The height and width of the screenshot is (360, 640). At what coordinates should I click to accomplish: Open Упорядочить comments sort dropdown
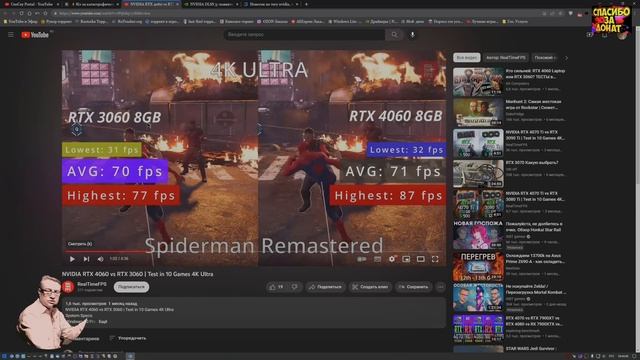[128, 338]
